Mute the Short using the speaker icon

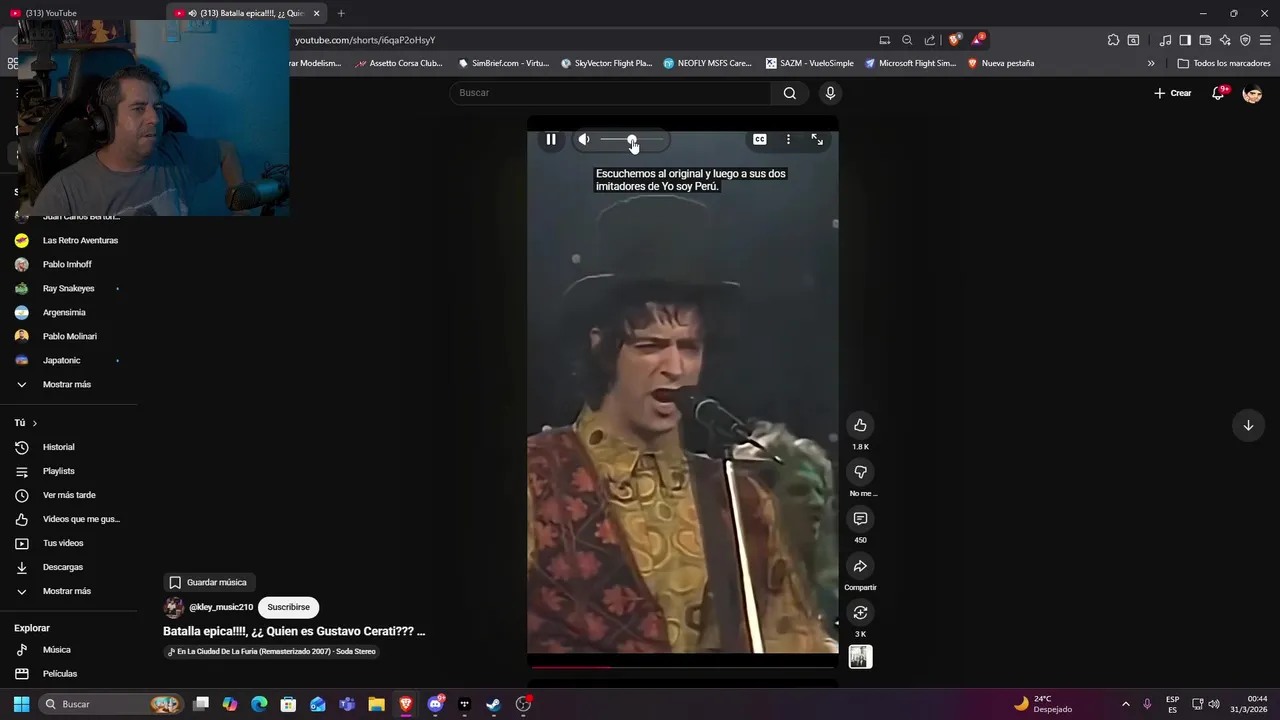[584, 140]
